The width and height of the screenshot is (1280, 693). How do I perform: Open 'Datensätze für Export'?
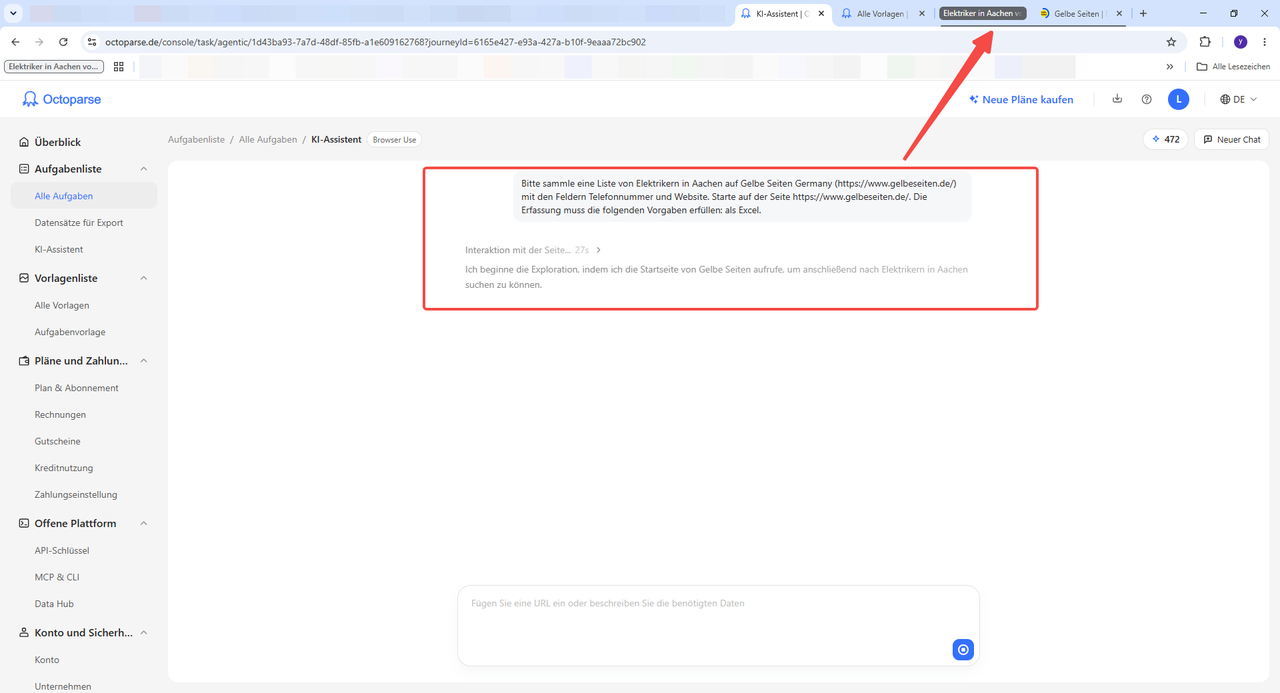79,222
